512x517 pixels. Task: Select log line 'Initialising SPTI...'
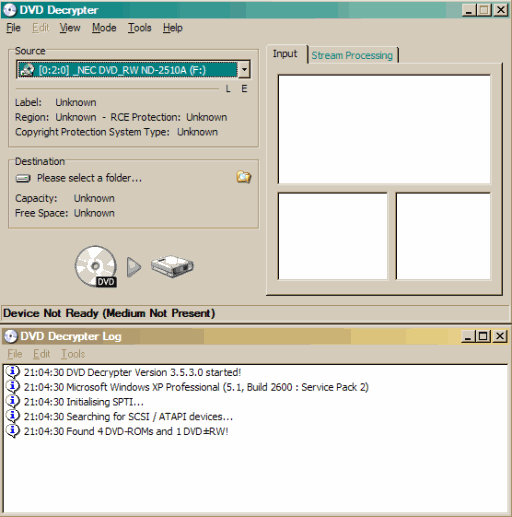84,402
